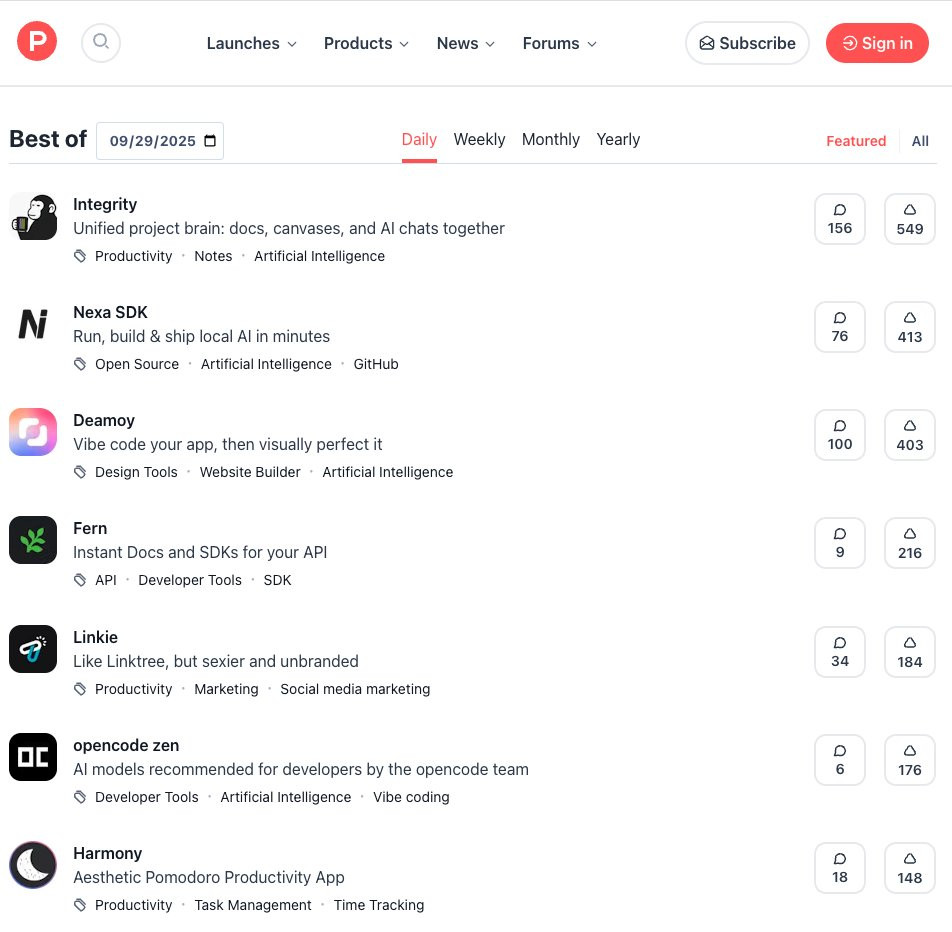Click the Product Hunt logo
952x932 pixels.
point(36,41)
